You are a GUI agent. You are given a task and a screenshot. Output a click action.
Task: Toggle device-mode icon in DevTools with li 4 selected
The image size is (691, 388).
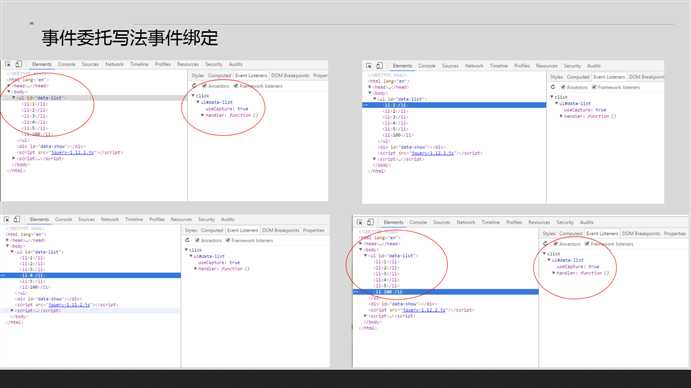coord(17,219)
